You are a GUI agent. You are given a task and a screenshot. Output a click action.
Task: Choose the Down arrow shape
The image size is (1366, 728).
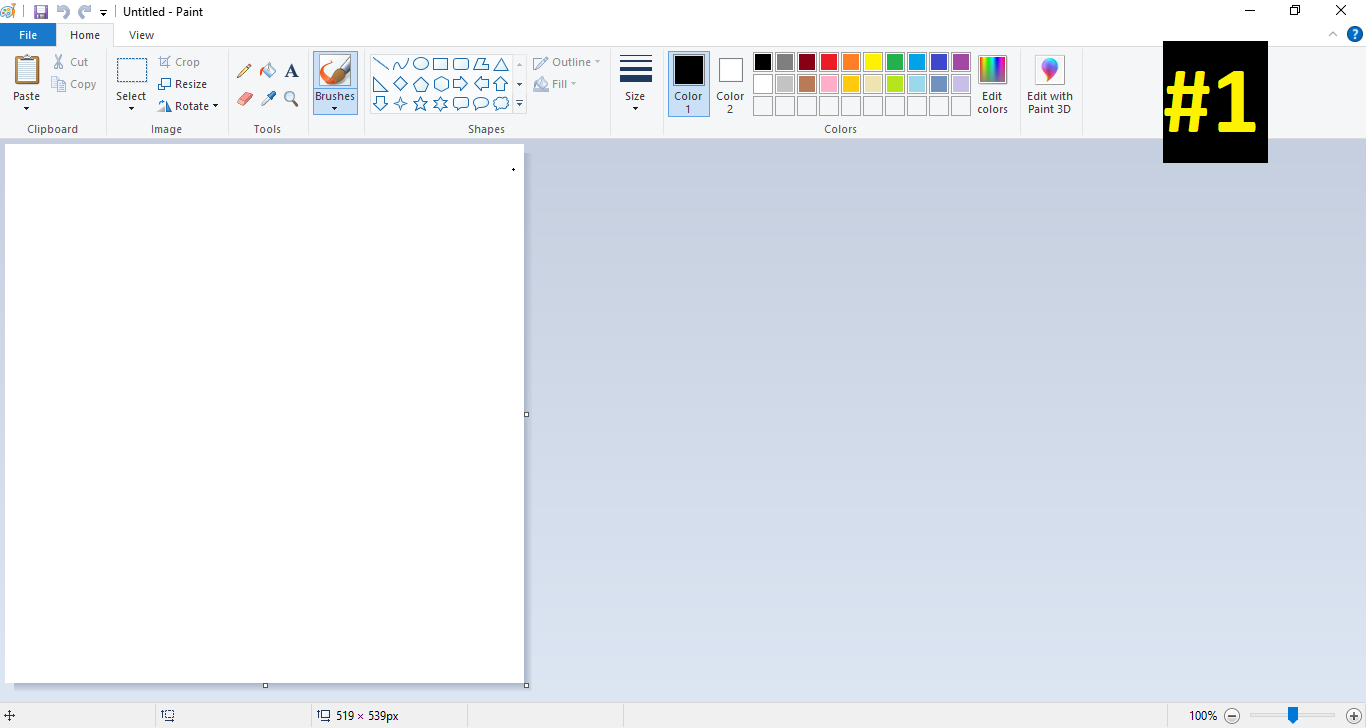[x=381, y=103]
